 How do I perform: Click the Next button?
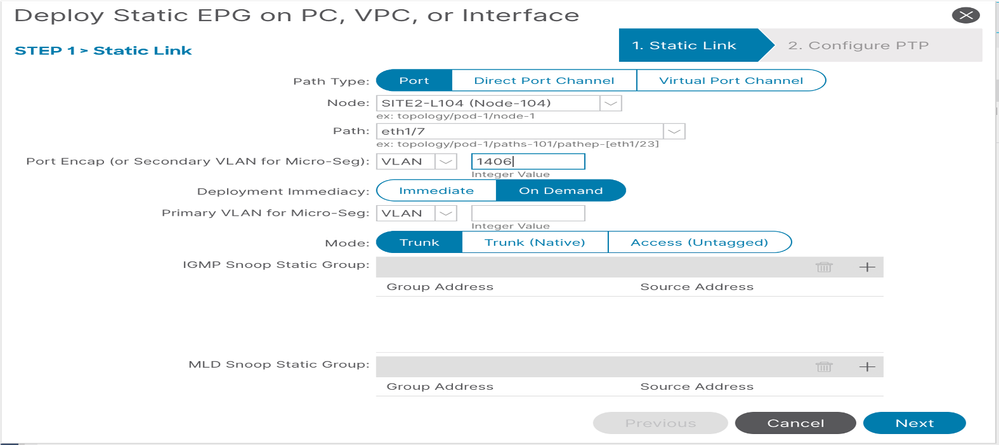tap(914, 423)
